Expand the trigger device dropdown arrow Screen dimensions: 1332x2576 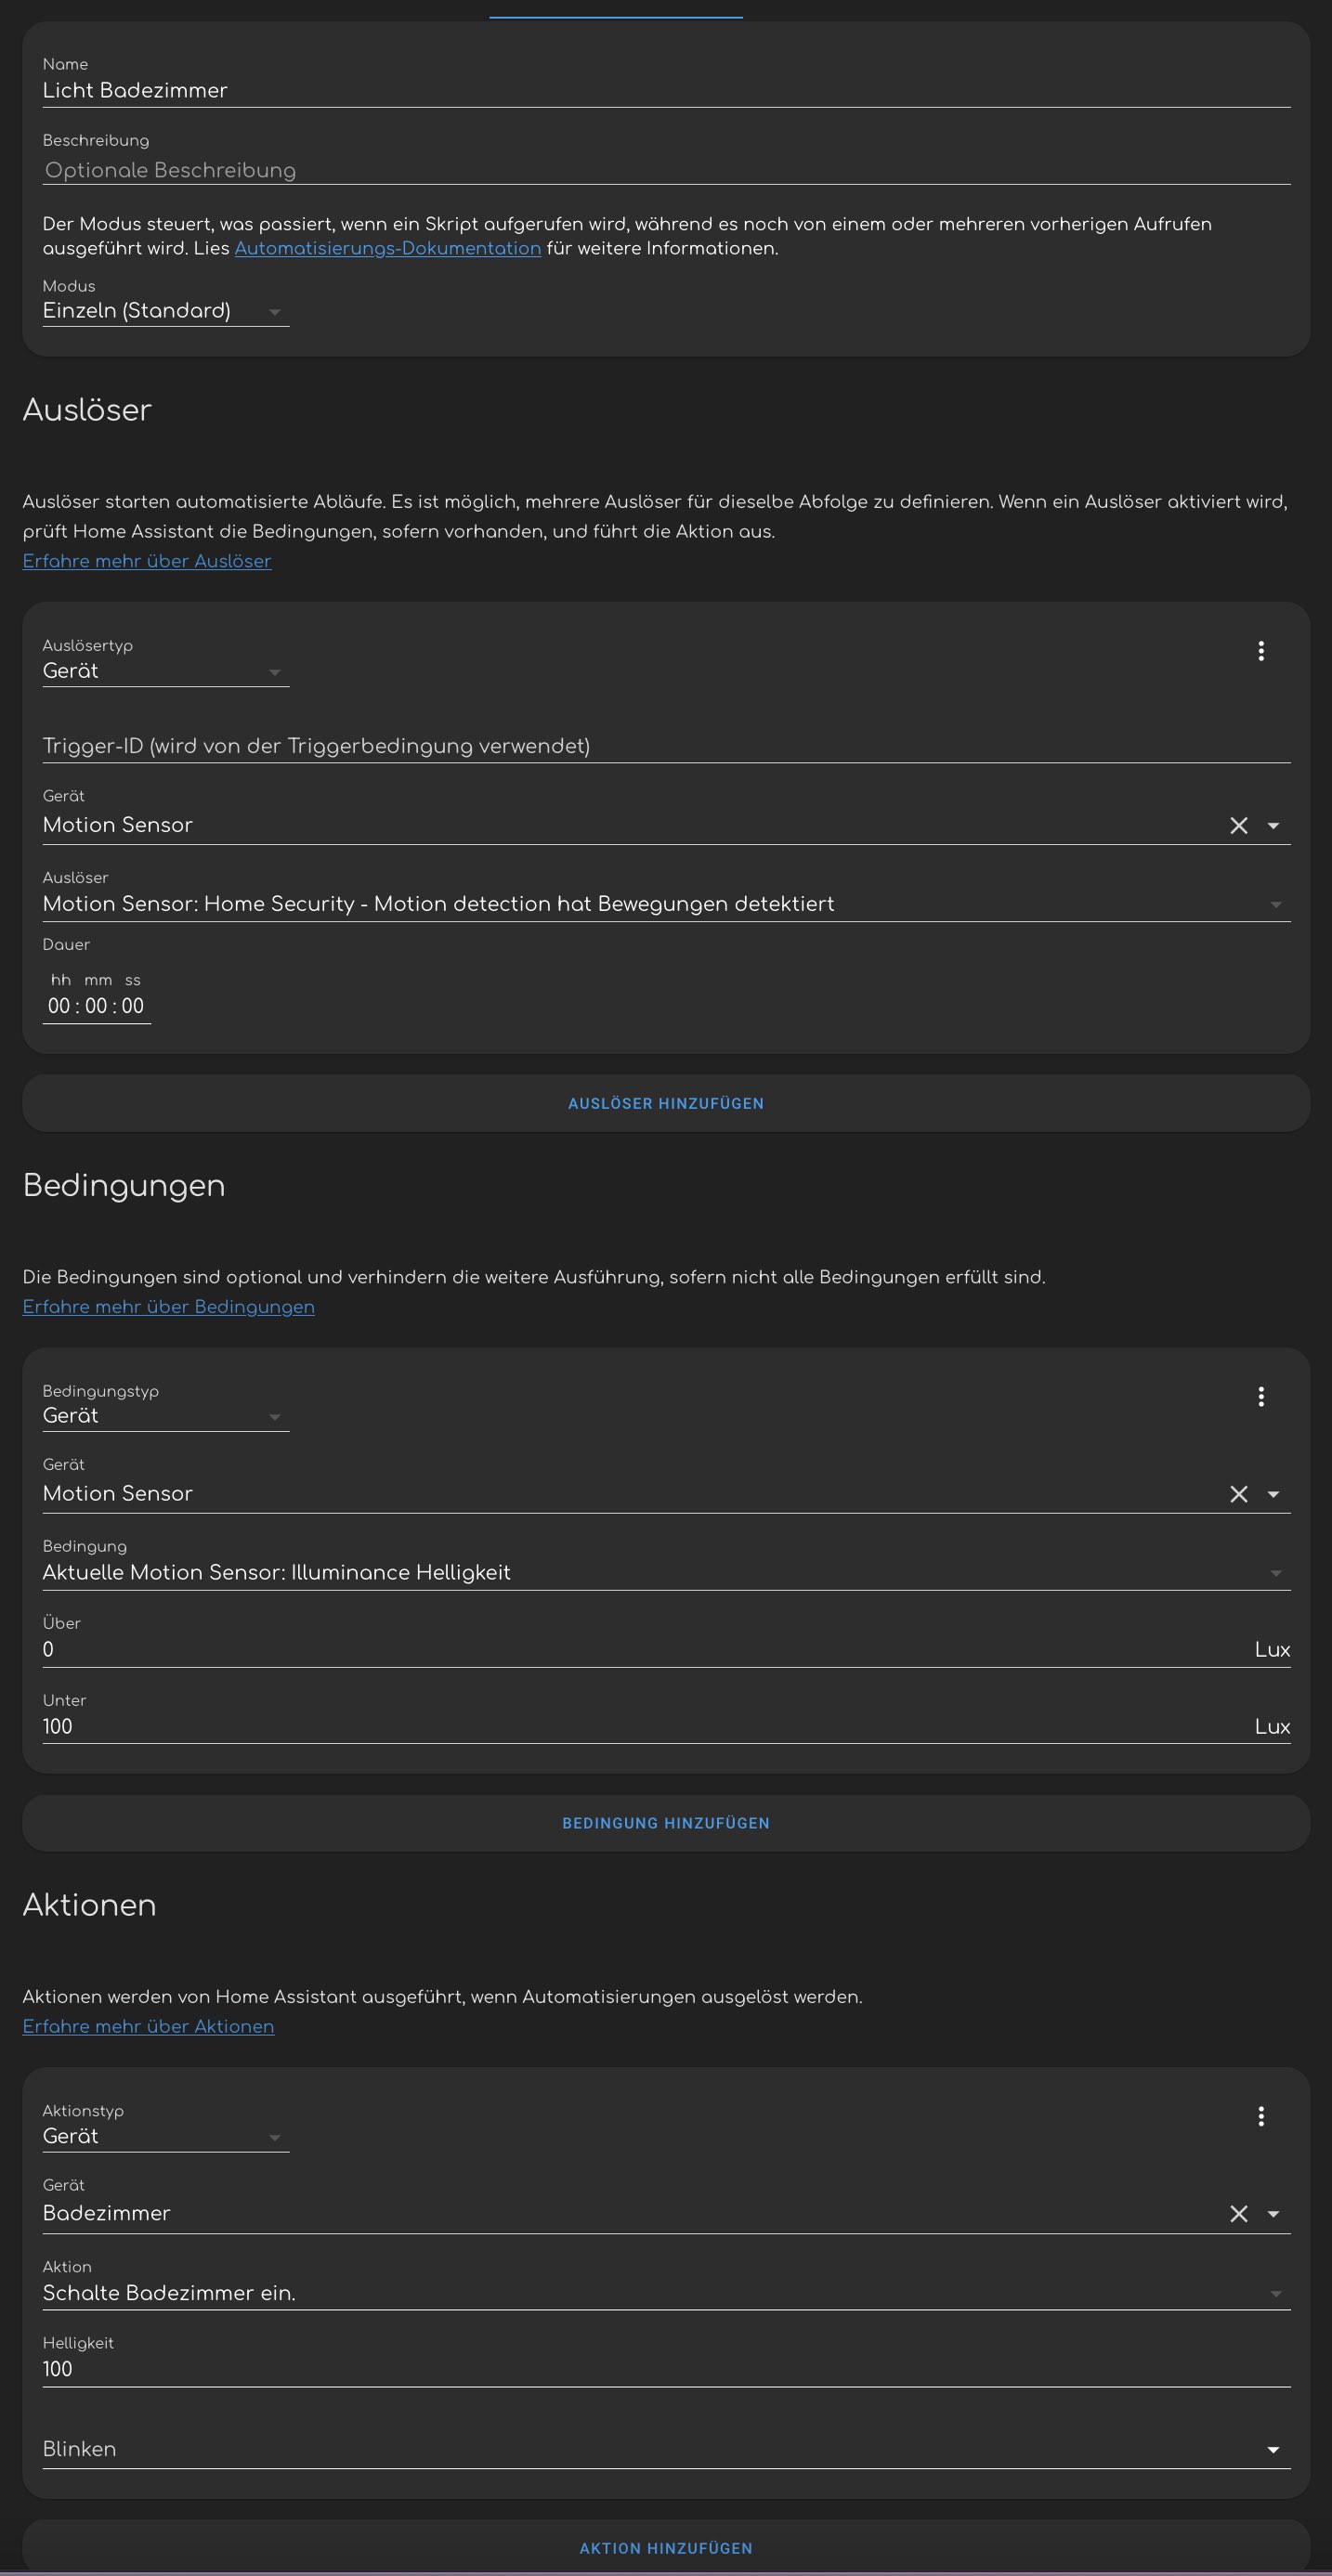[x=1273, y=825]
